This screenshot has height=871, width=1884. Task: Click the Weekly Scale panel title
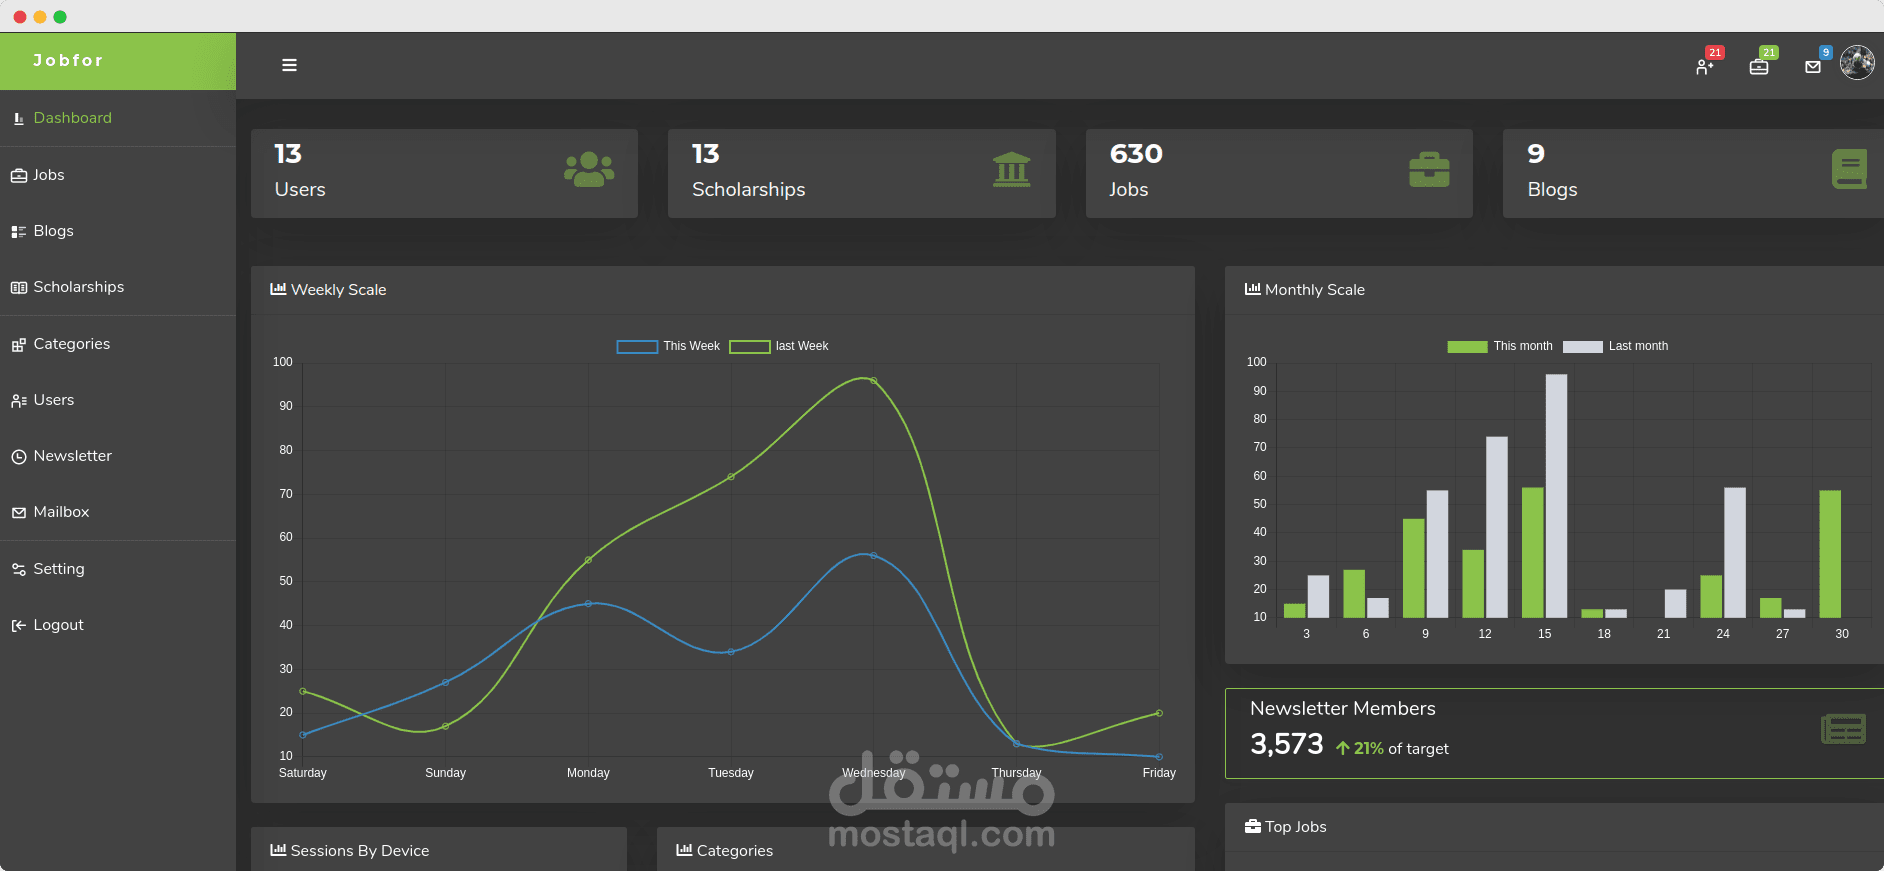[x=338, y=290]
